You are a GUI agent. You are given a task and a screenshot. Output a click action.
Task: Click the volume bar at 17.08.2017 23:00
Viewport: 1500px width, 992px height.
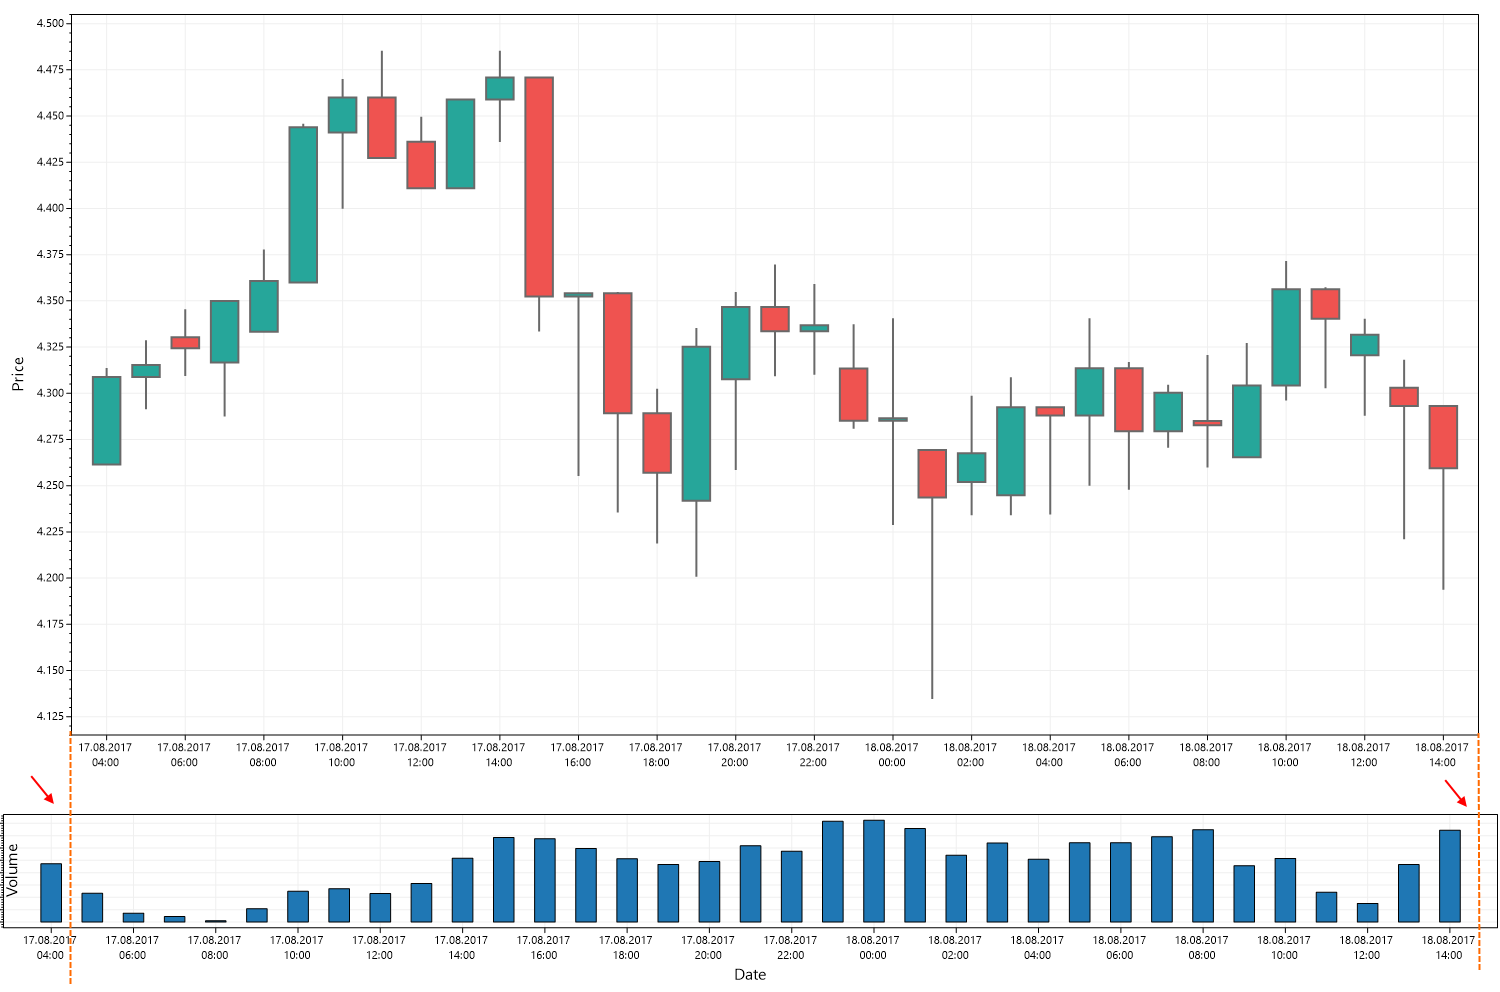click(832, 872)
